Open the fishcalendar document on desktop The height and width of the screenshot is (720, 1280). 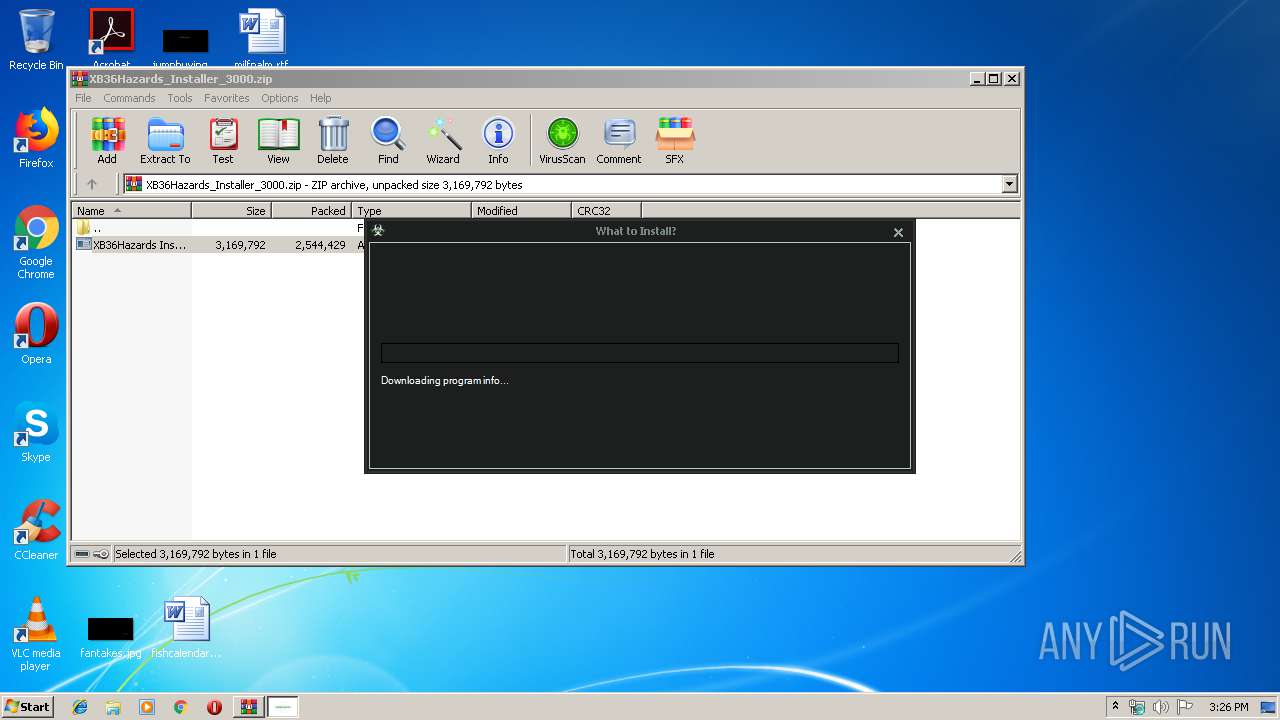[186, 628]
